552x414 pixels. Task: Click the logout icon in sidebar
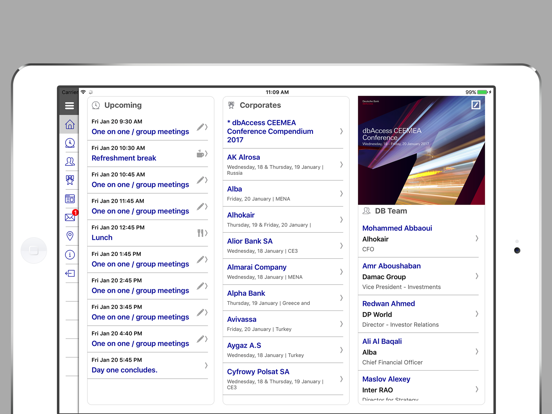70,273
